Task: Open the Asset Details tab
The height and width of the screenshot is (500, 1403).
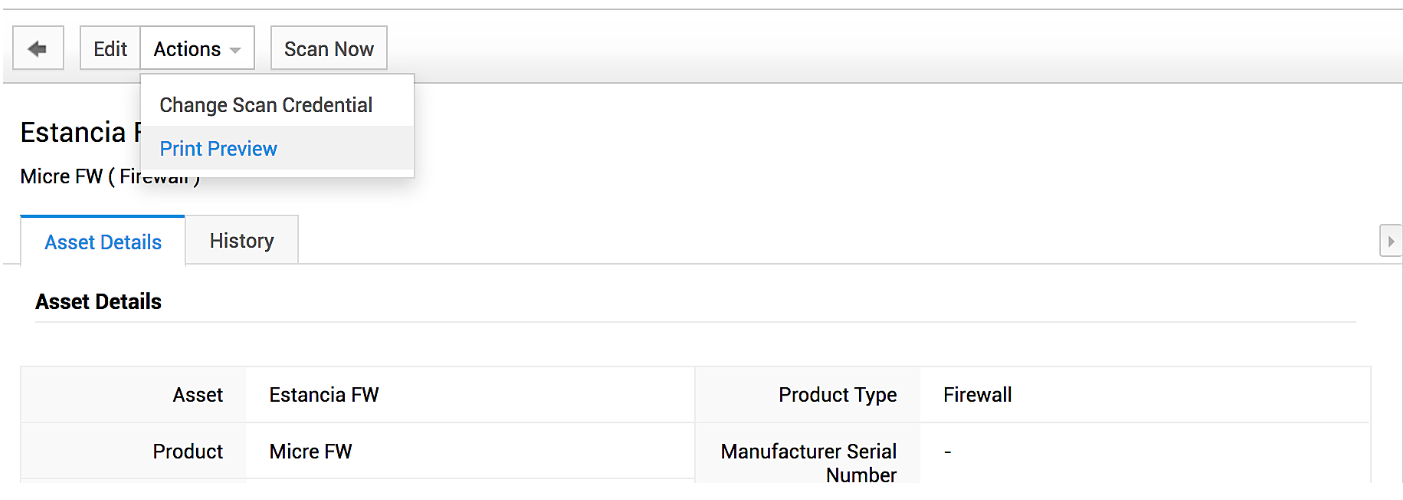Action: pyautogui.click(x=103, y=242)
